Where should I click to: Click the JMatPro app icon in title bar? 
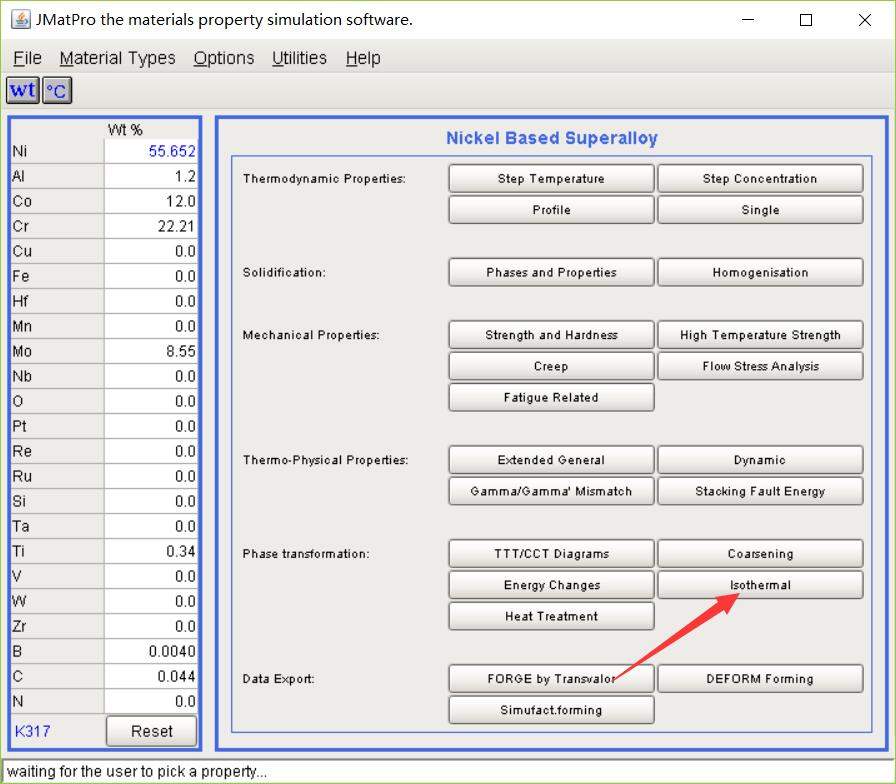point(21,19)
